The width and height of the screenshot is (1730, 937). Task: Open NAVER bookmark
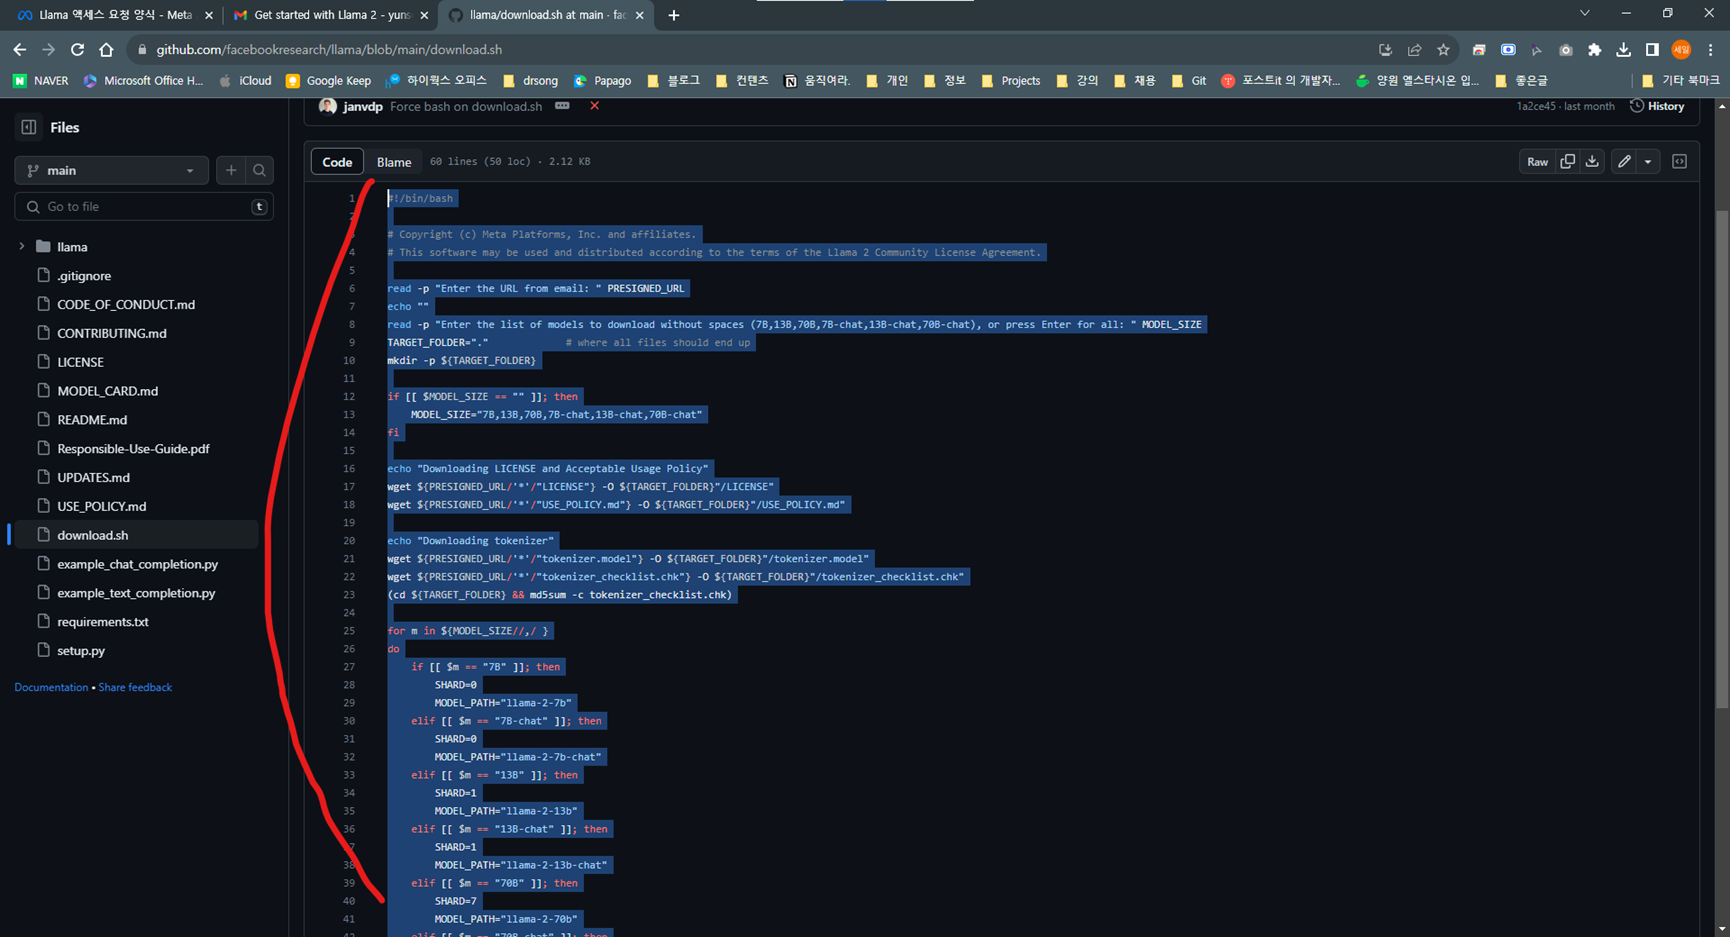tap(41, 81)
